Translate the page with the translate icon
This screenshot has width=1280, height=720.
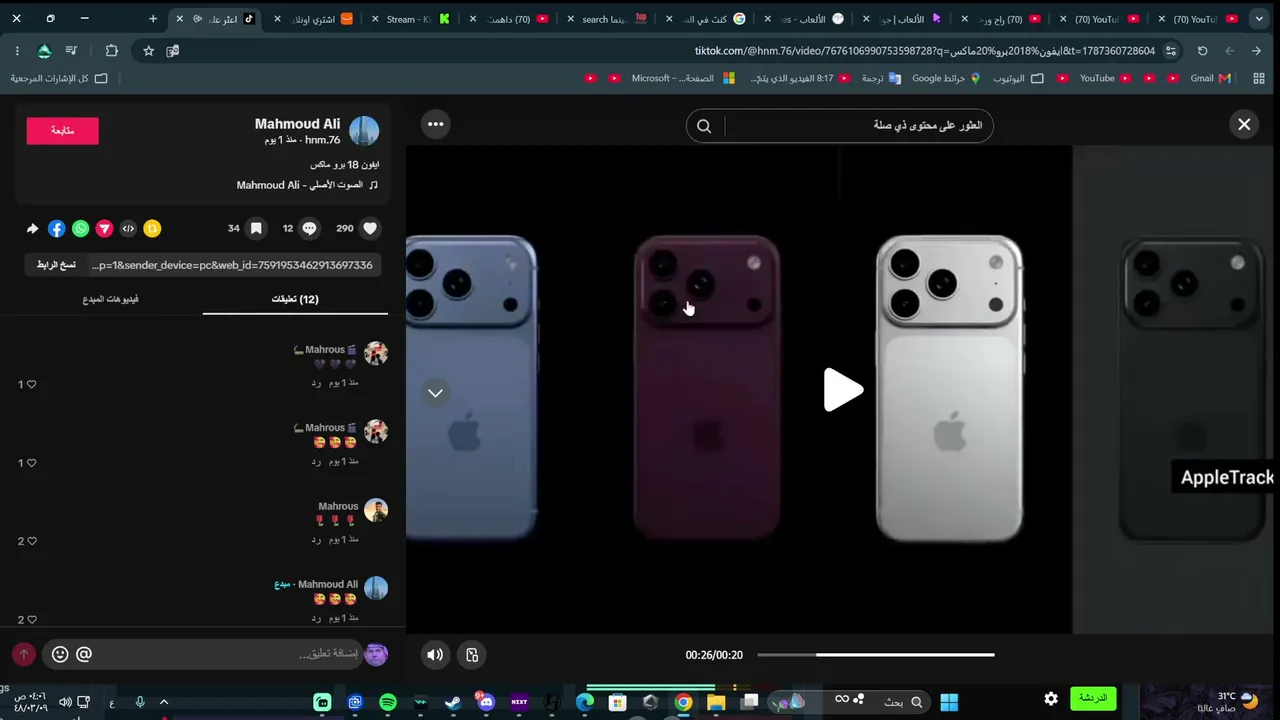pyautogui.click(x=173, y=51)
